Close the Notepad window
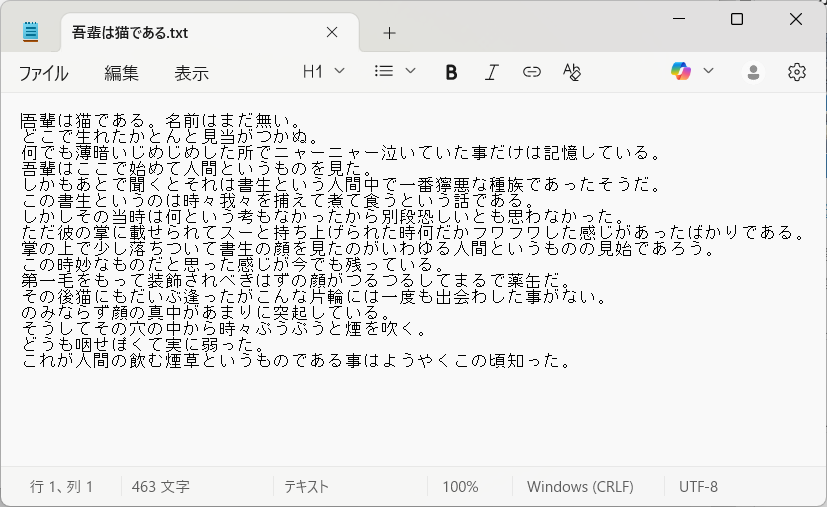 (x=795, y=19)
